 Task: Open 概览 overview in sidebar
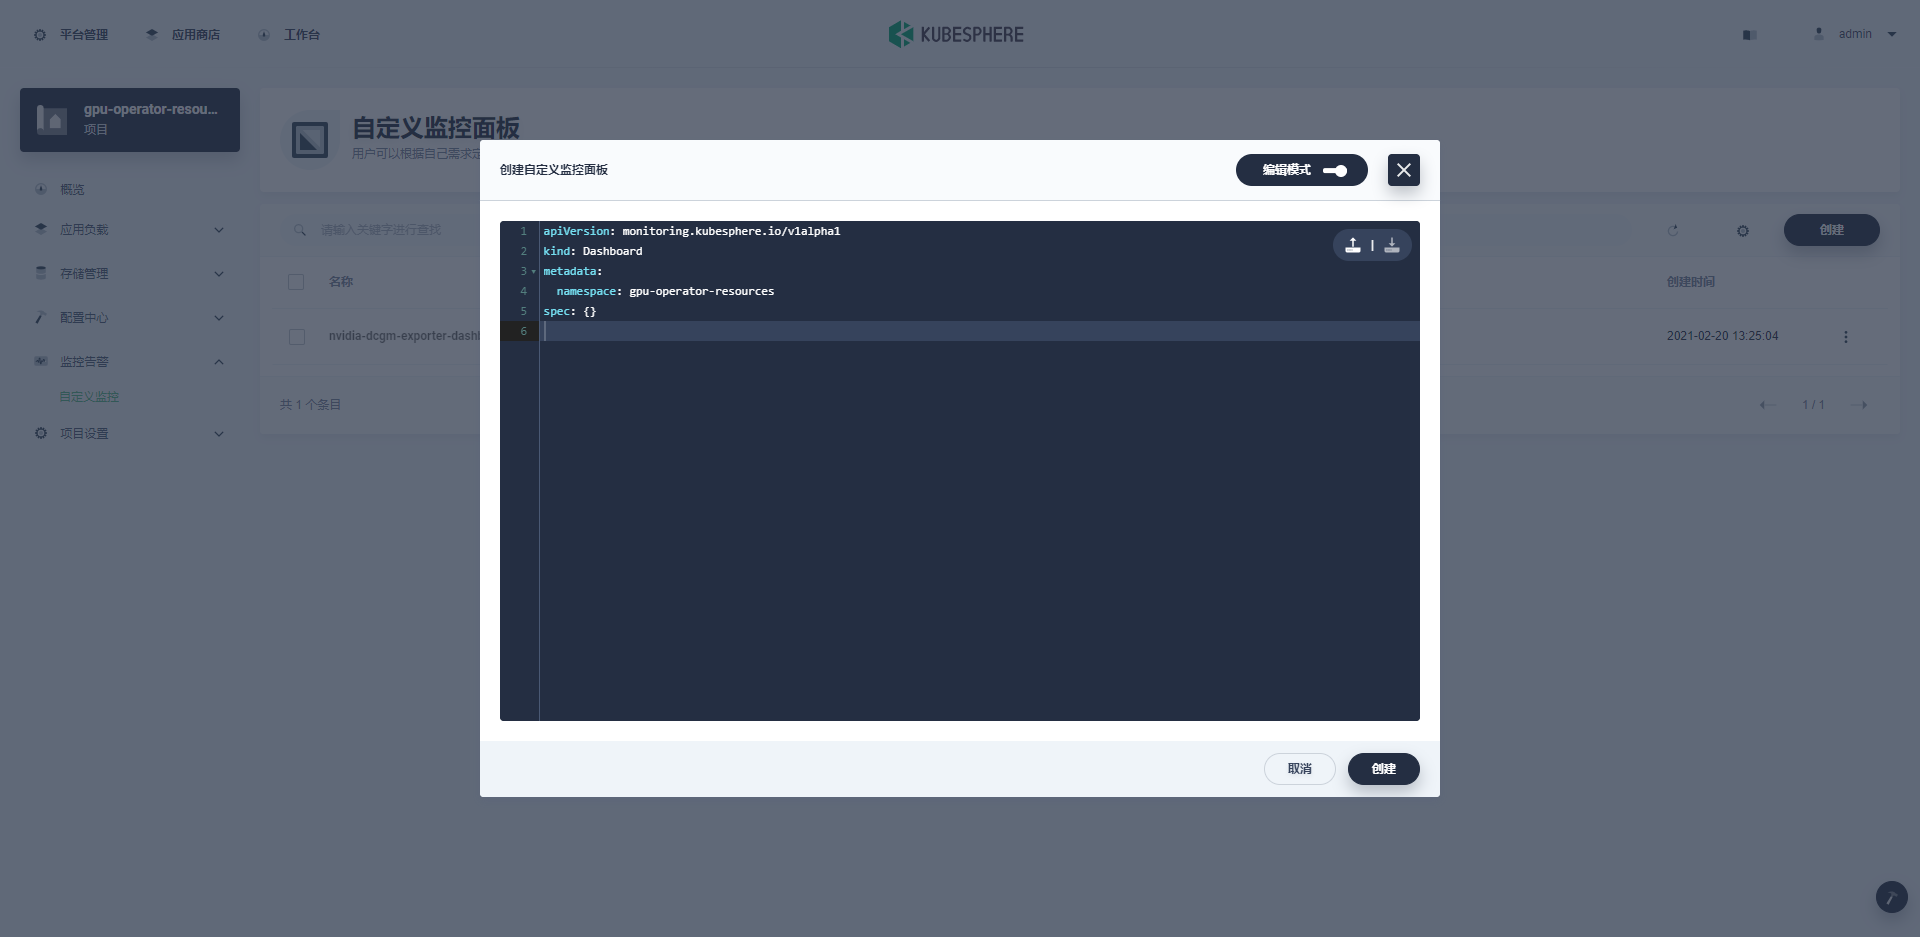pyautogui.click(x=72, y=189)
